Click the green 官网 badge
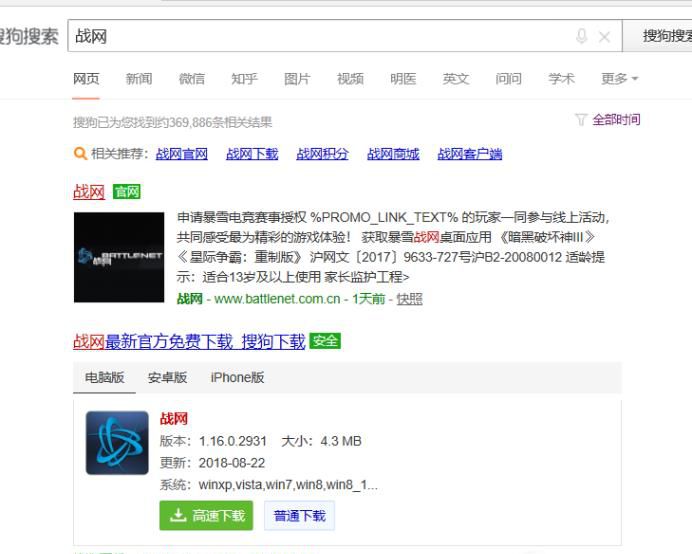The image size is (692, 554). 127,192
